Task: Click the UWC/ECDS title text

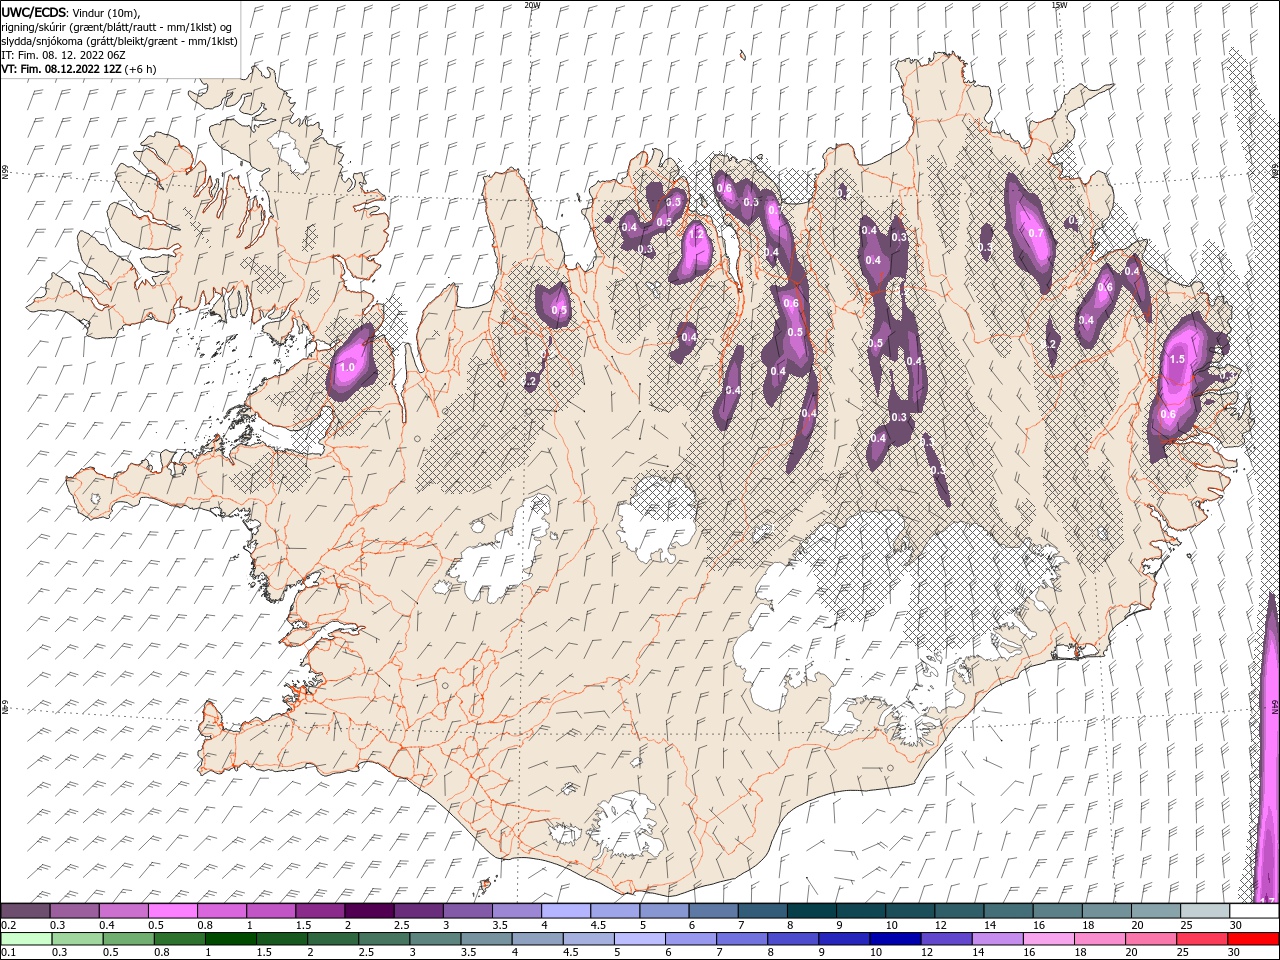Action: pyautogui.click(x=34, y=11)
